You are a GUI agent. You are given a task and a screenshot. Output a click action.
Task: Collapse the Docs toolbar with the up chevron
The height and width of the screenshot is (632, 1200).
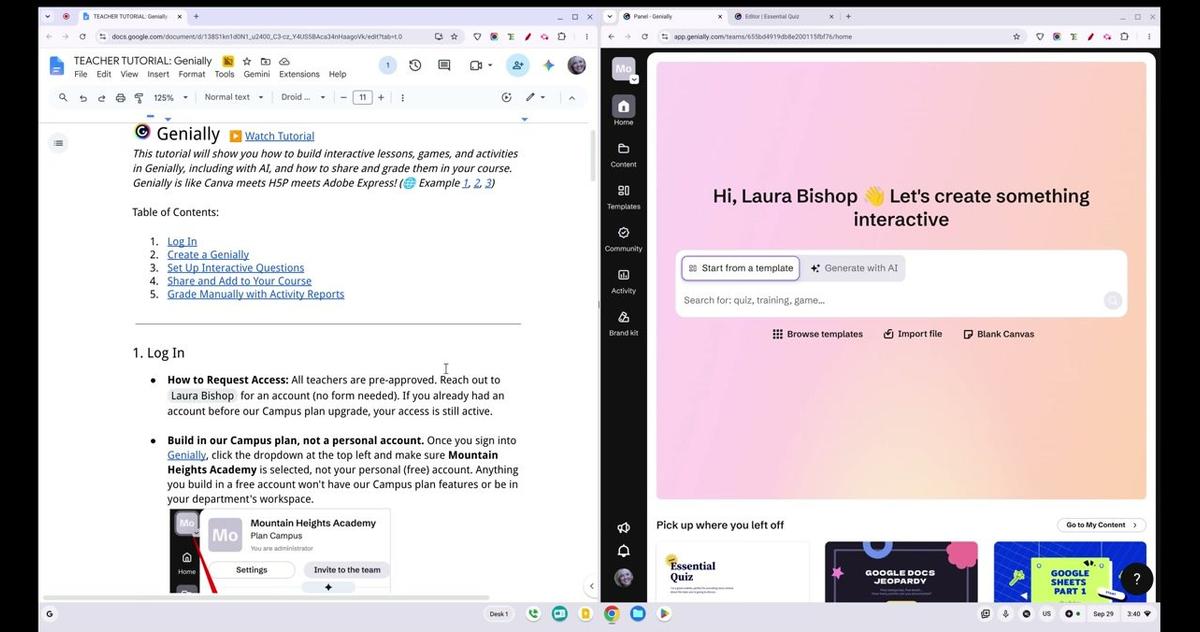tap(572, 97)
